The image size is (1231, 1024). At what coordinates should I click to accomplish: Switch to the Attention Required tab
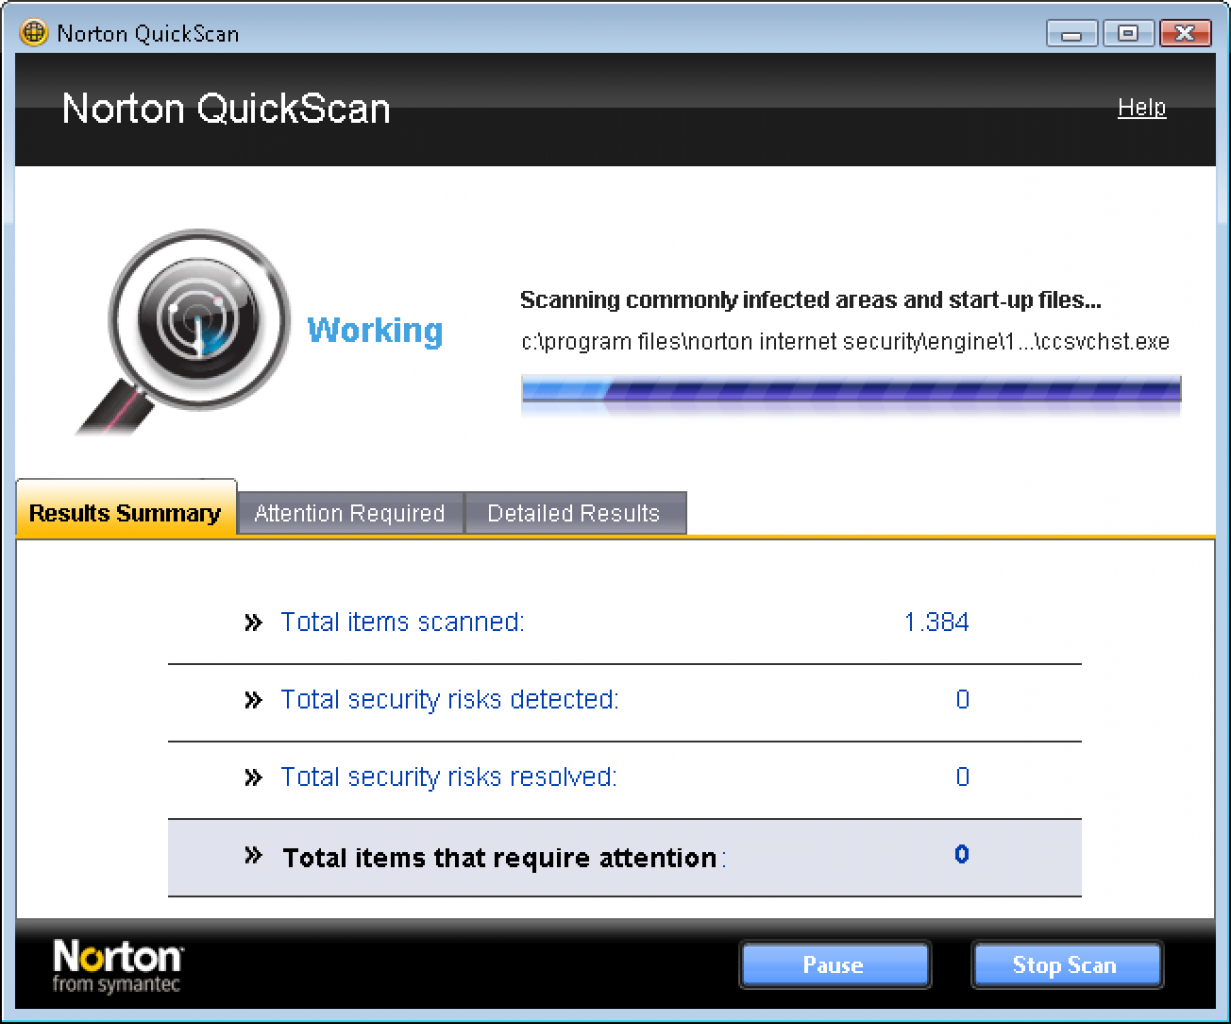click(350, 513)
